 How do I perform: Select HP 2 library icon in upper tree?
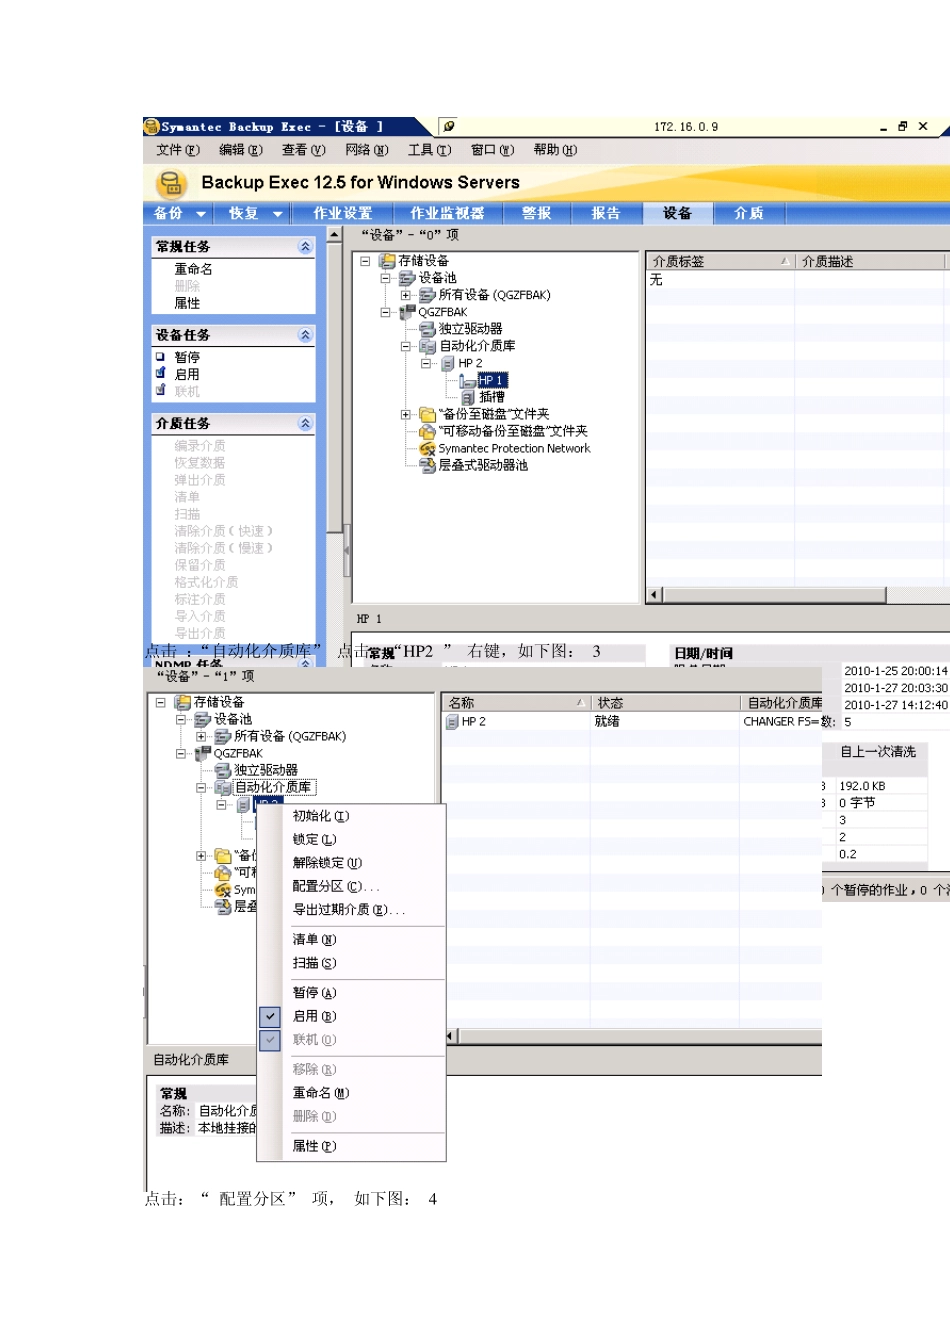[448, 363]
